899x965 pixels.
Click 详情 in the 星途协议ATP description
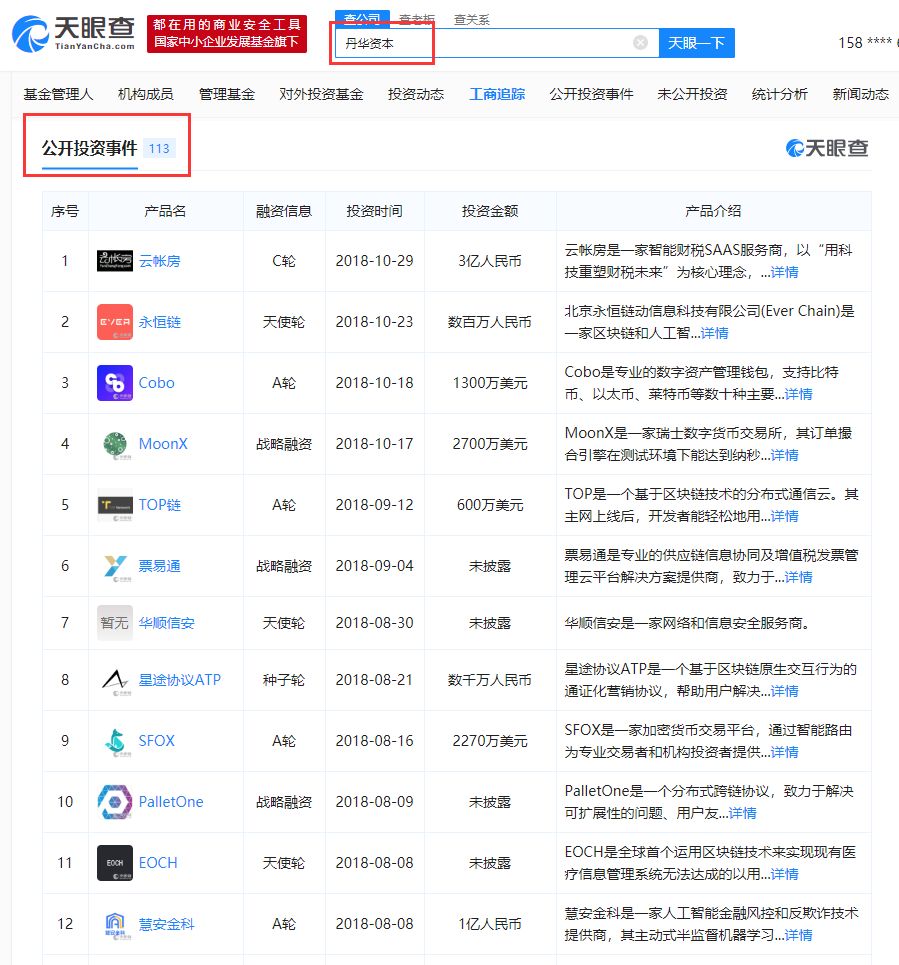(x=785, y=691)
